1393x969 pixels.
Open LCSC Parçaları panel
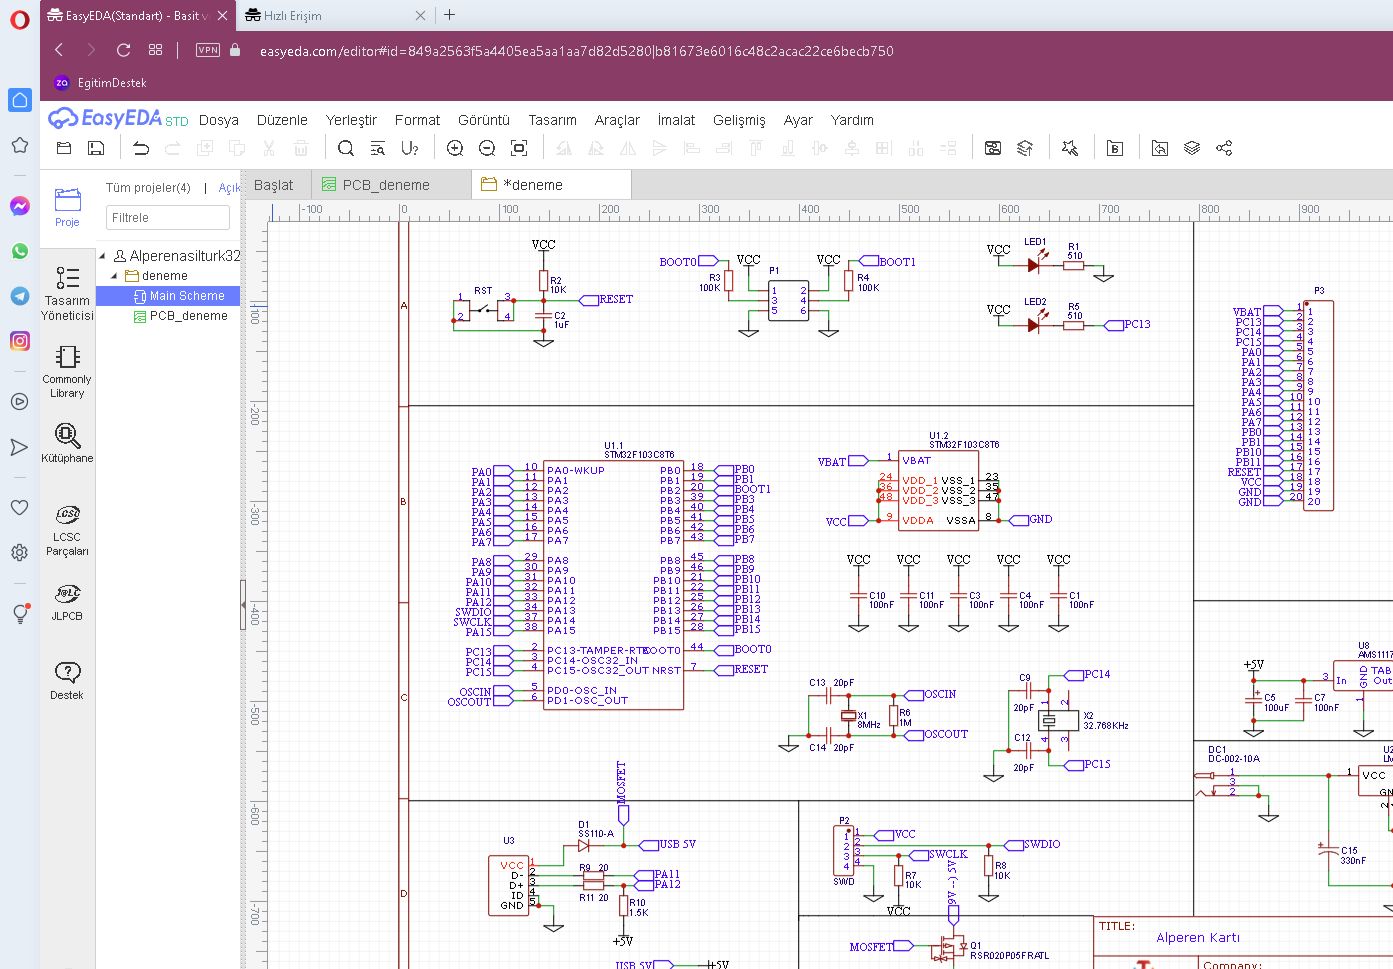coord(67,529)
